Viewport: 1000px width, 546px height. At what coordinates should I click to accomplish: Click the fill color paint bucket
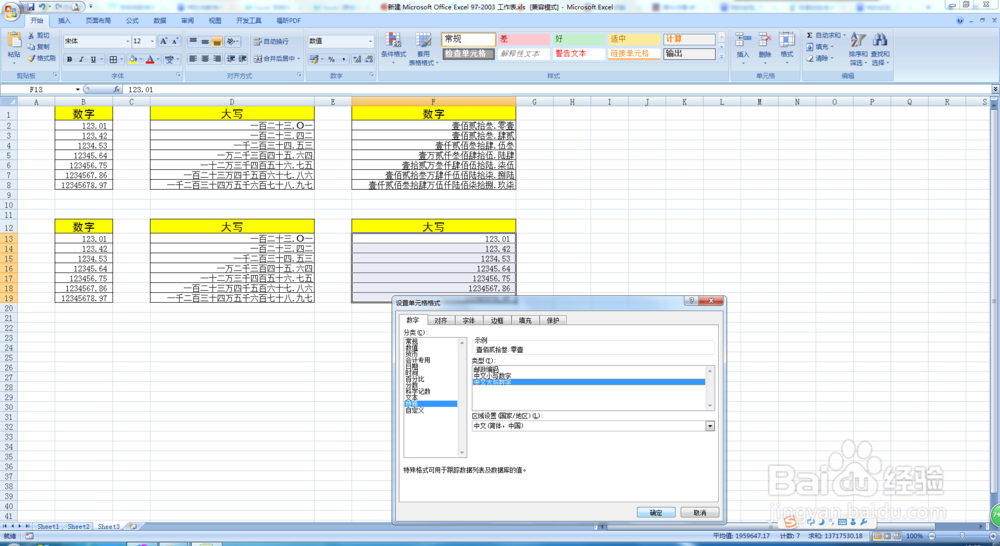point(133,59)
